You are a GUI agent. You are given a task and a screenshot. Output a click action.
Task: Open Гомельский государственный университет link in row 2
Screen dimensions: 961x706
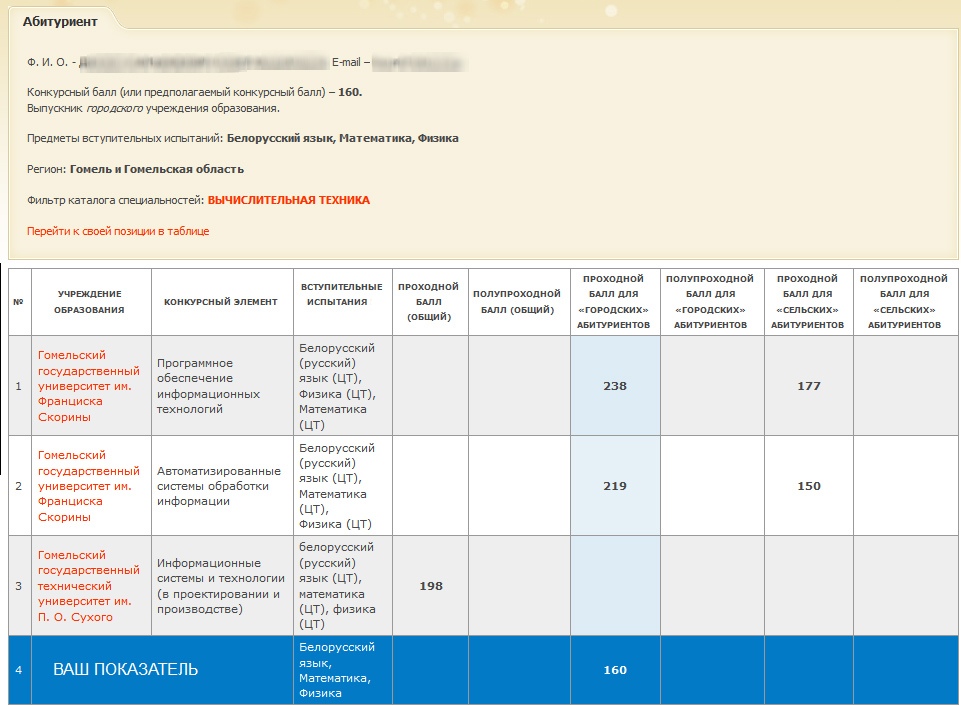click(89, 485)
